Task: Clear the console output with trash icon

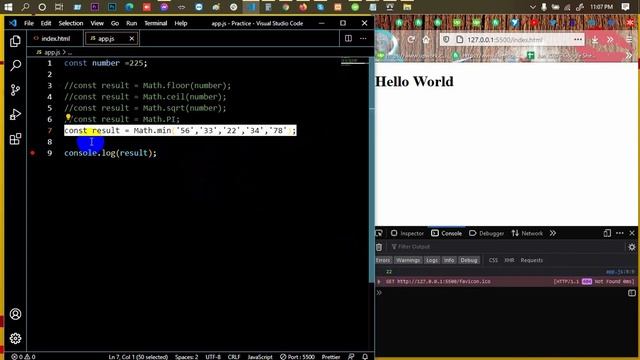Action: click(x=379, y=247)
